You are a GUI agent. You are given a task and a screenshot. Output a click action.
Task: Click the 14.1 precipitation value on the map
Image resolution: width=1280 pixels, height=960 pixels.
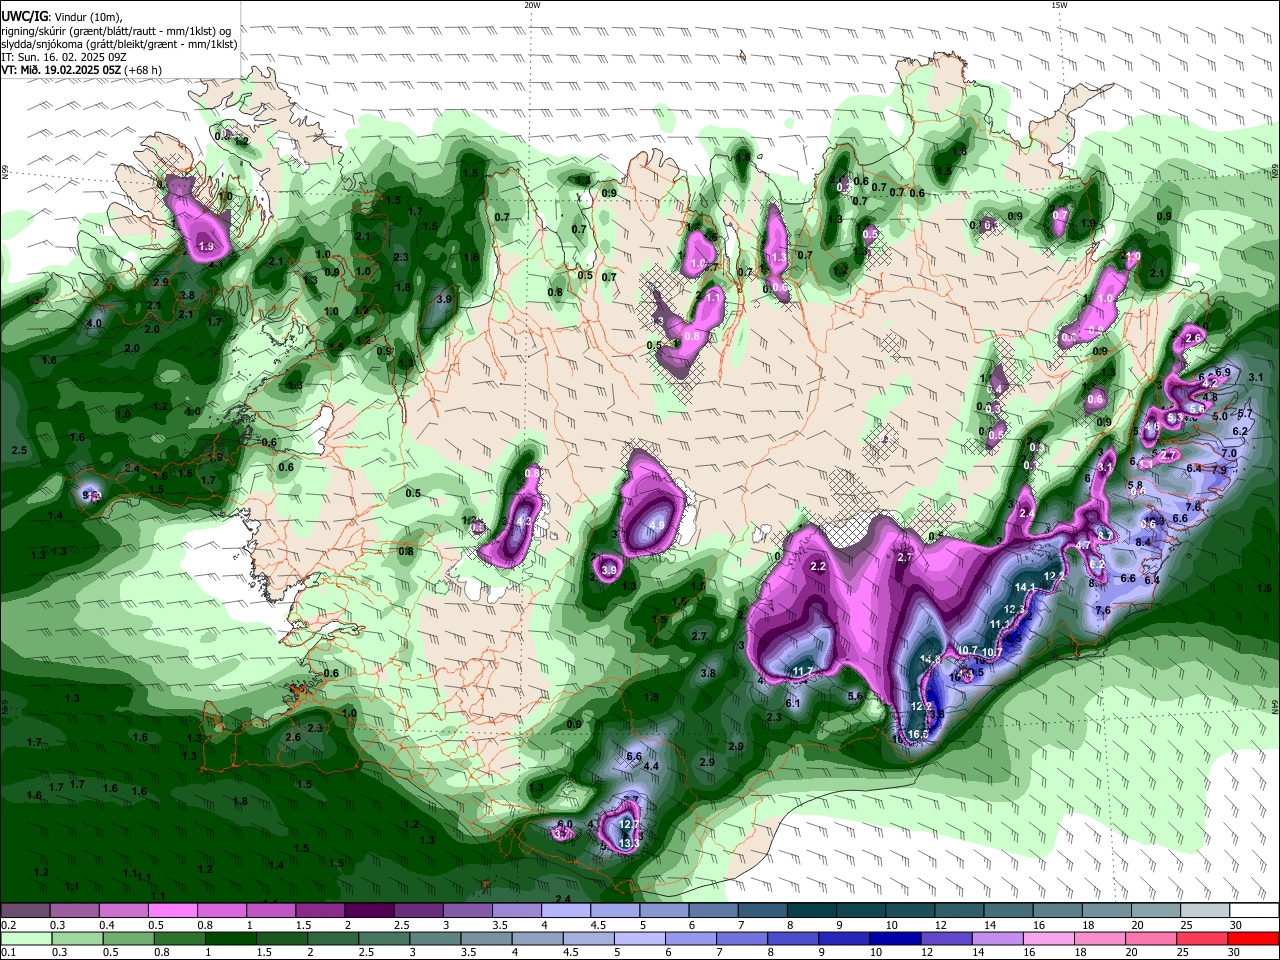point(1025,587)
